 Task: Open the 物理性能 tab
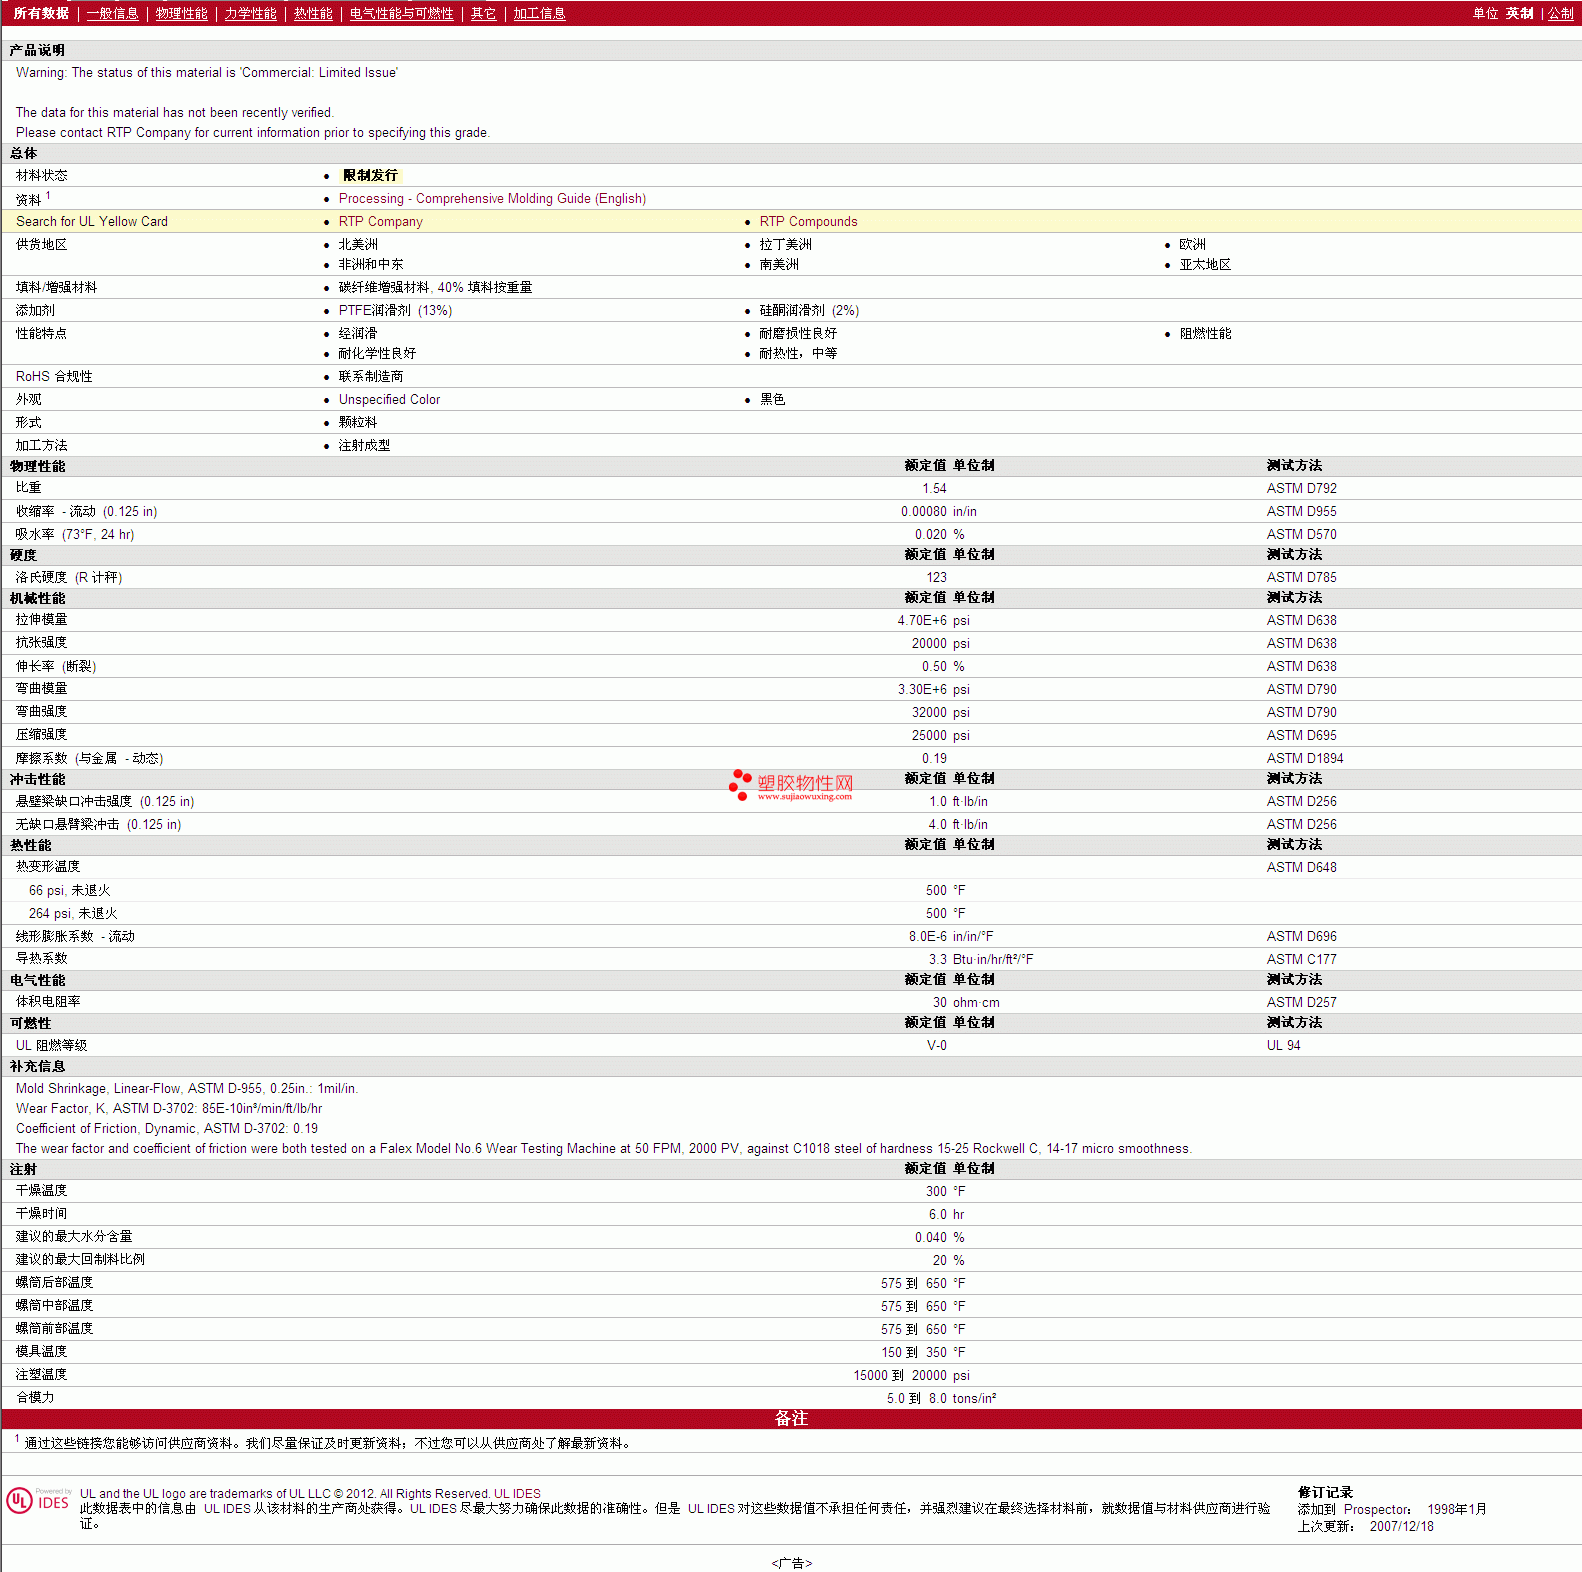pos(181,14)
